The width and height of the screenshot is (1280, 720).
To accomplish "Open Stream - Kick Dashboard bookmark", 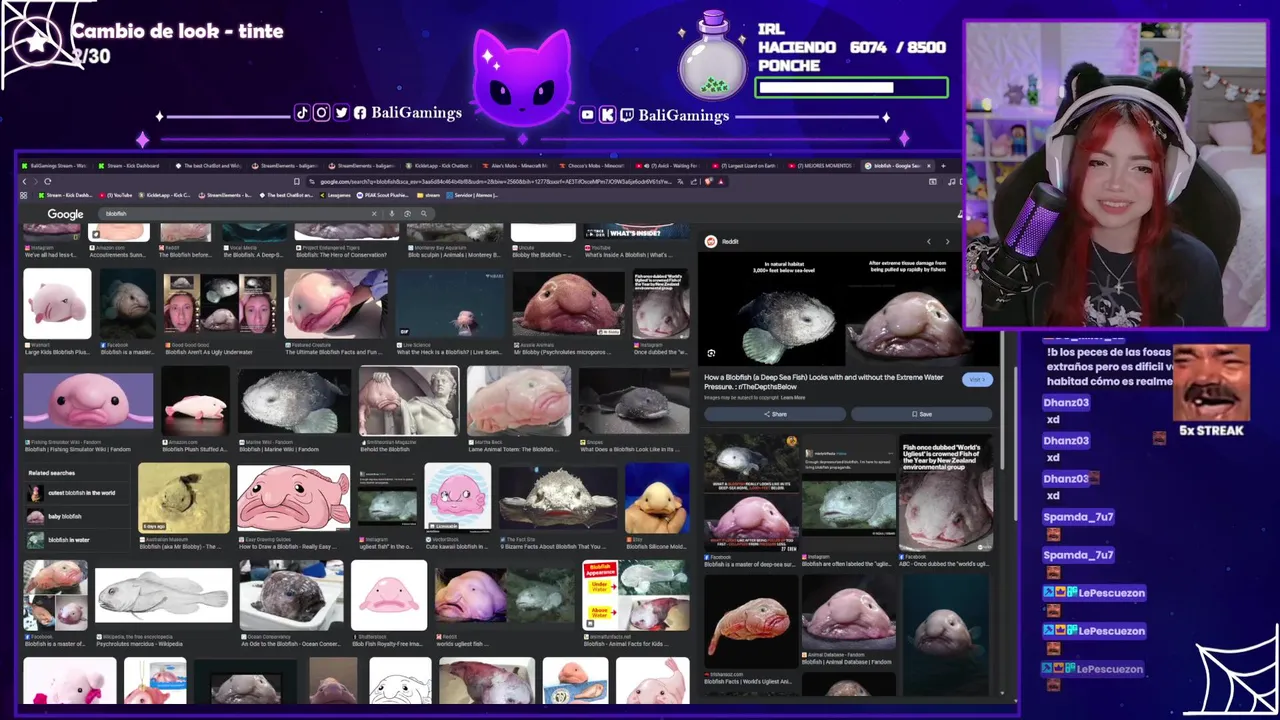I will (x=65, y=195).
